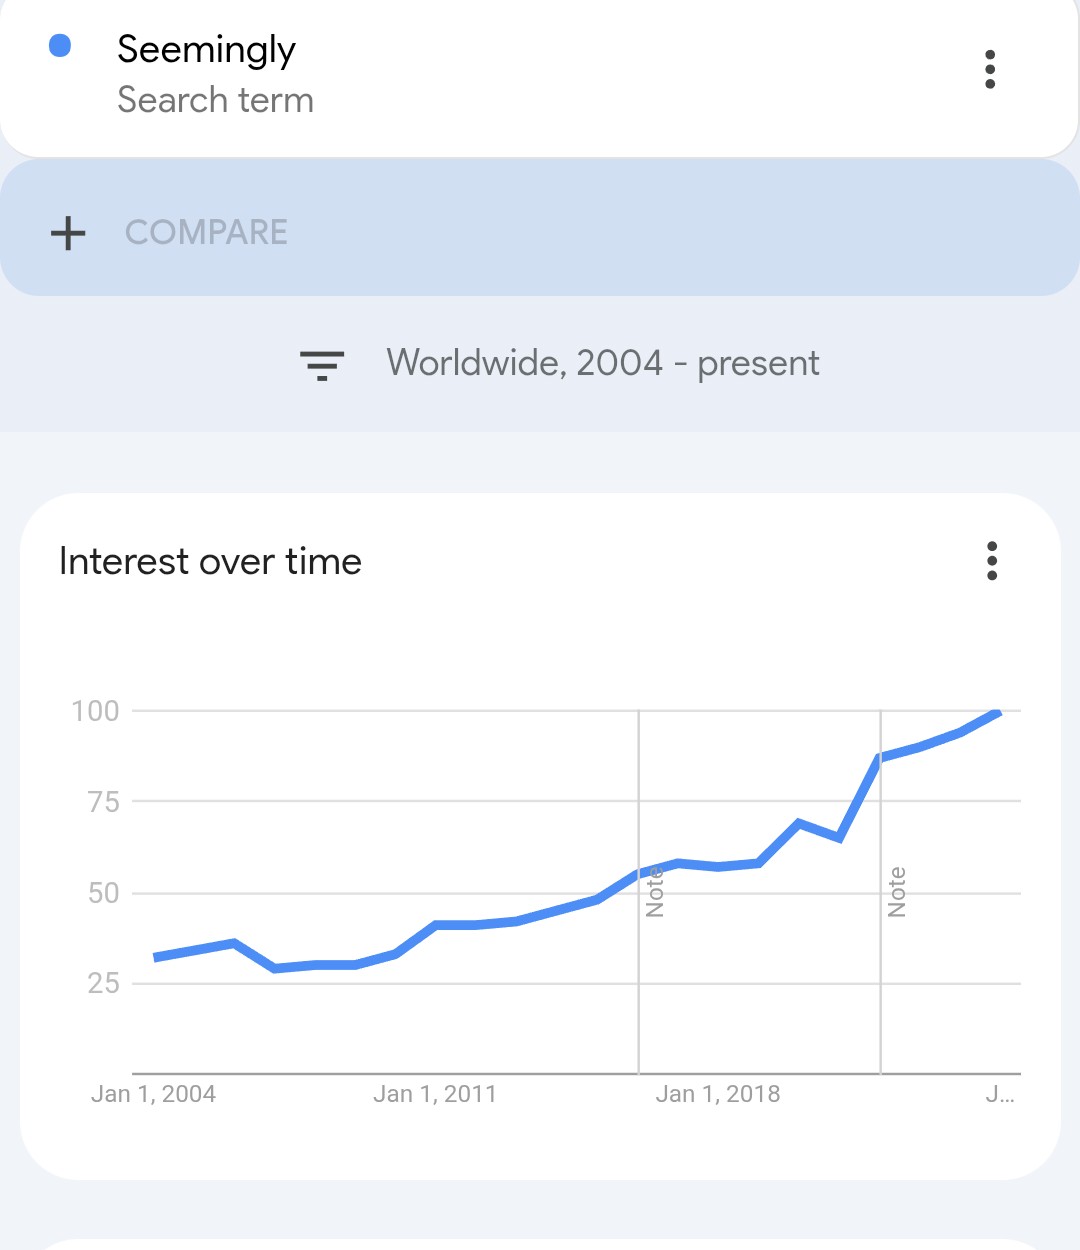The height and width of the screenshot is (1250, 1080).
Task: Click the blue dot beside Seemingly
Action: click(x=60, y=46)
